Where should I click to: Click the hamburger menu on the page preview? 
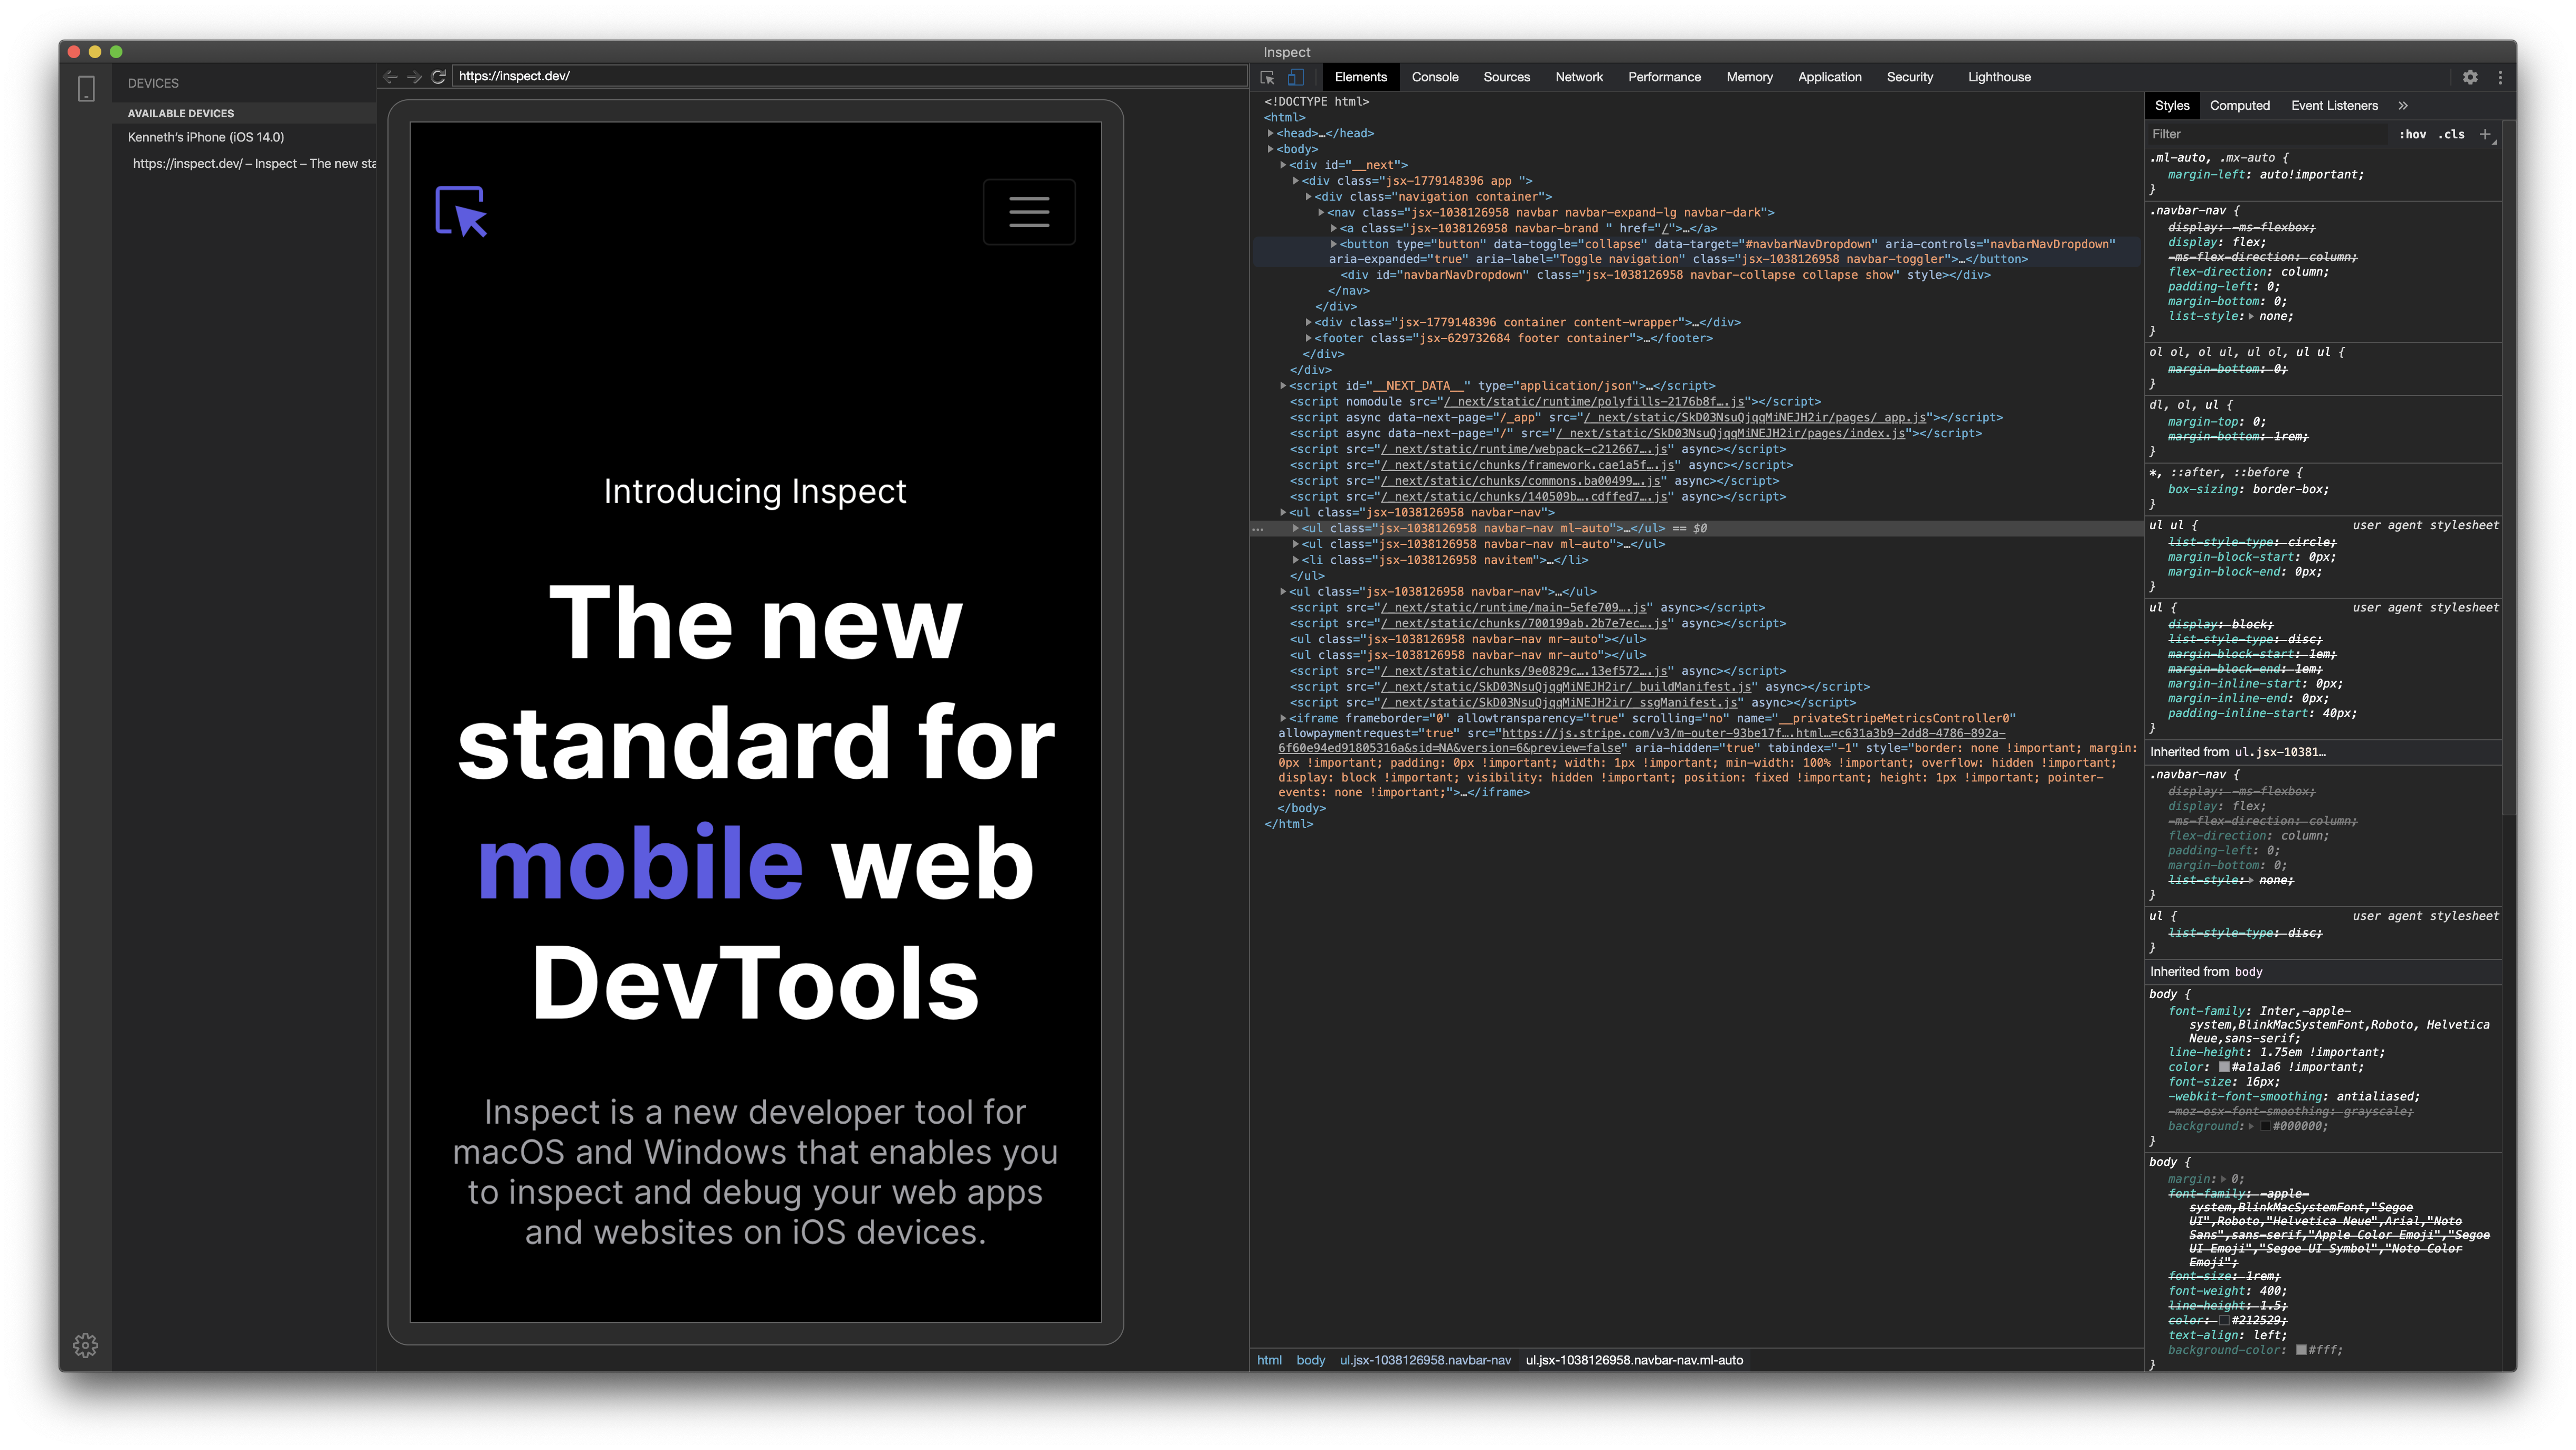[1029, 211]
